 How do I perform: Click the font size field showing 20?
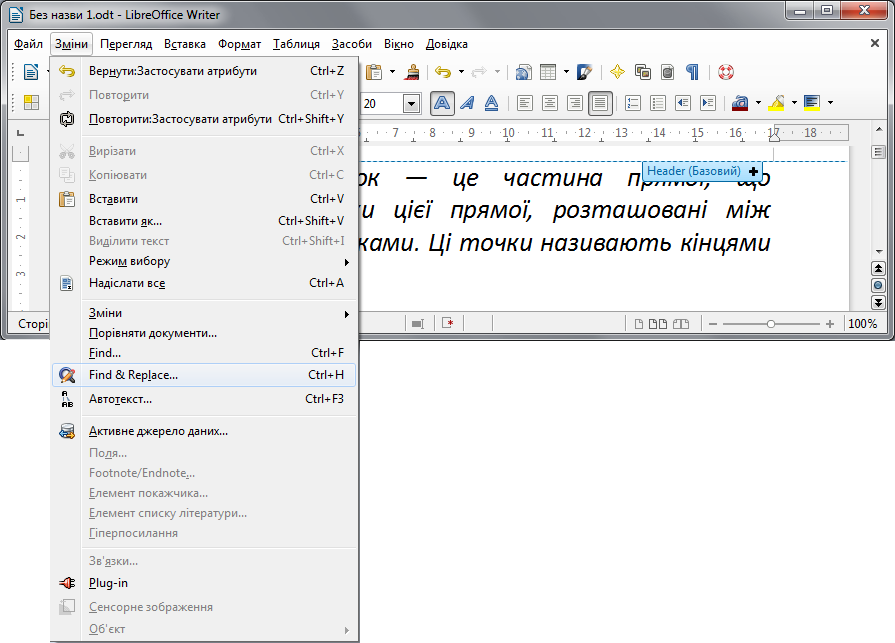click(382, 104)
